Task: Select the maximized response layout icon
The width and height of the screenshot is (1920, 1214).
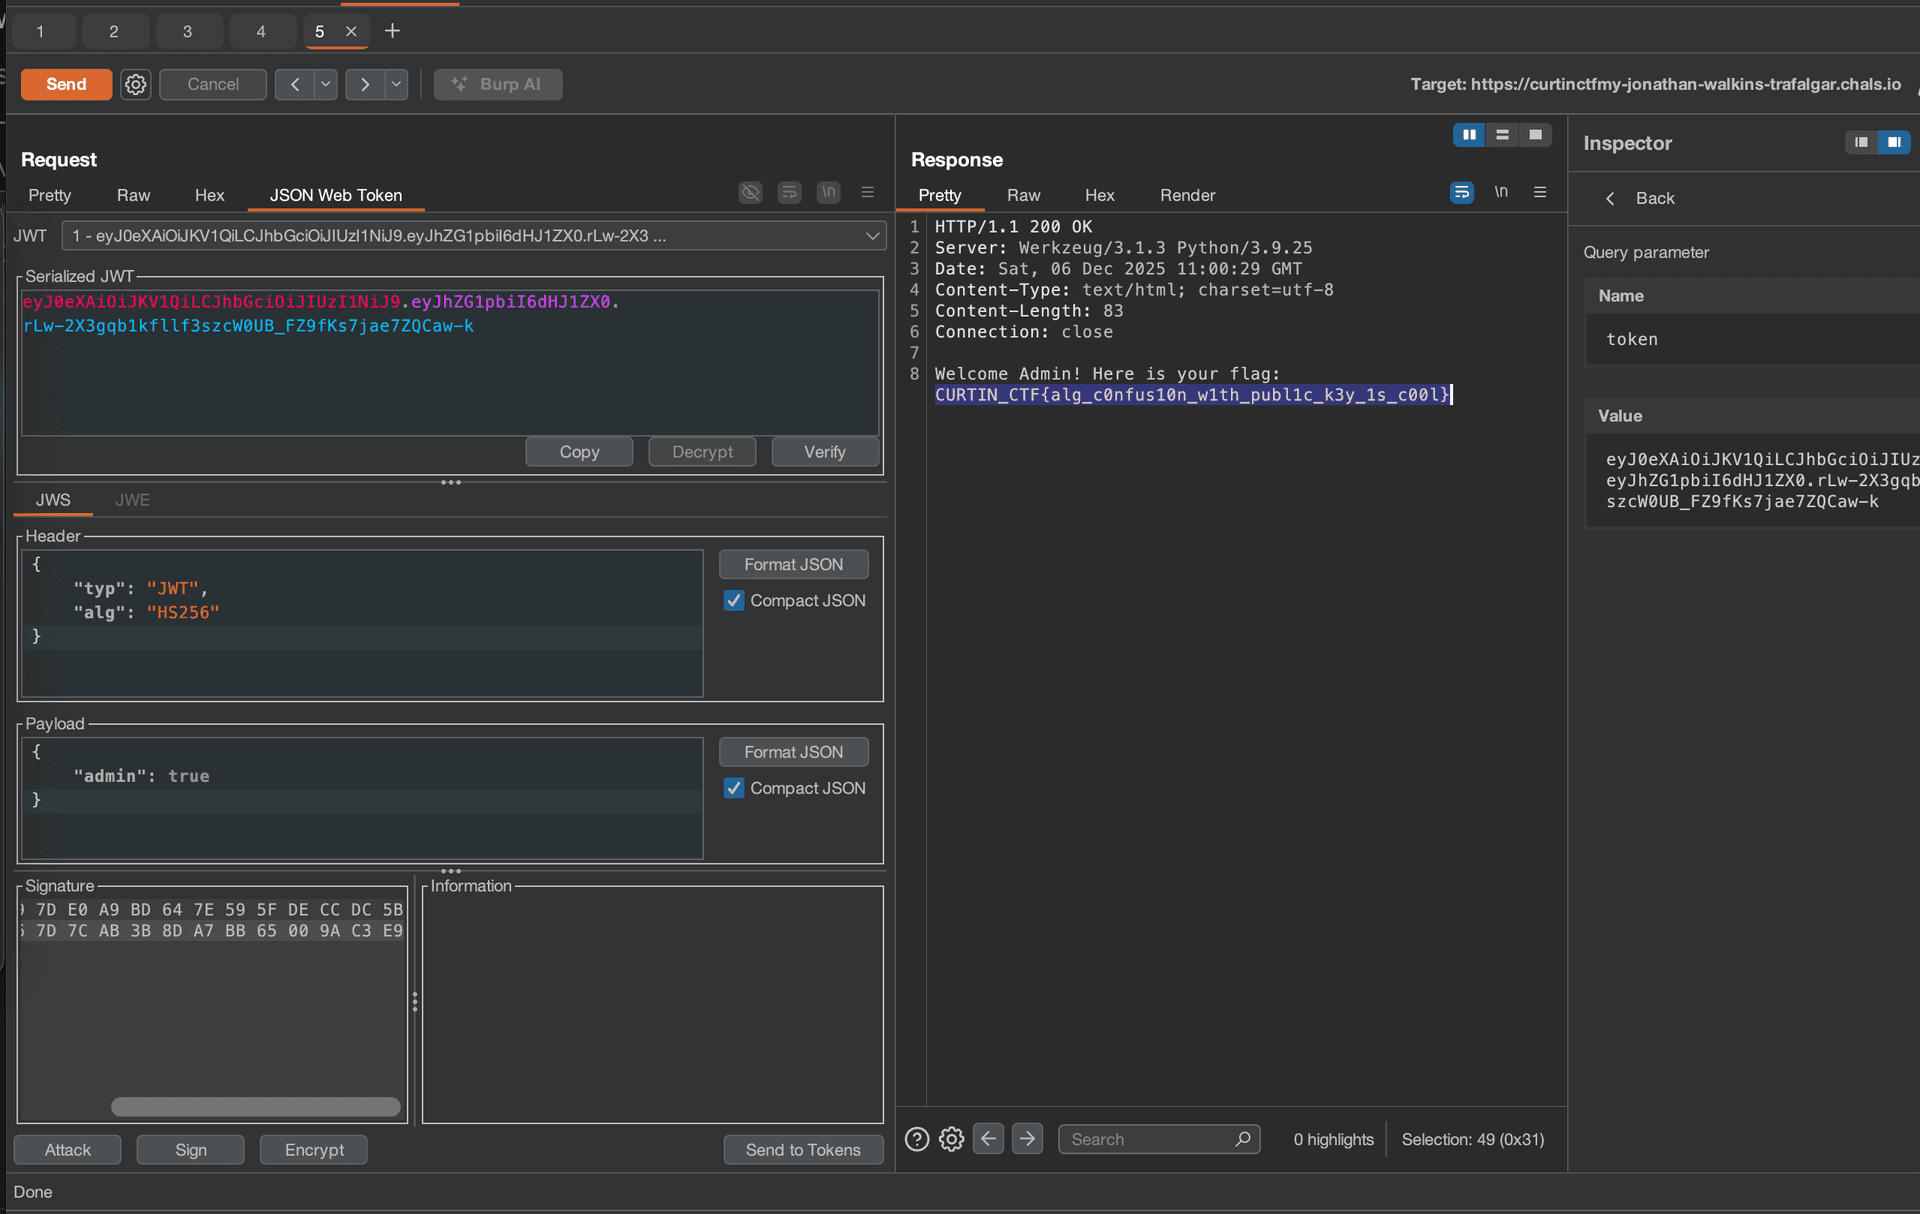Action: 1536,134
